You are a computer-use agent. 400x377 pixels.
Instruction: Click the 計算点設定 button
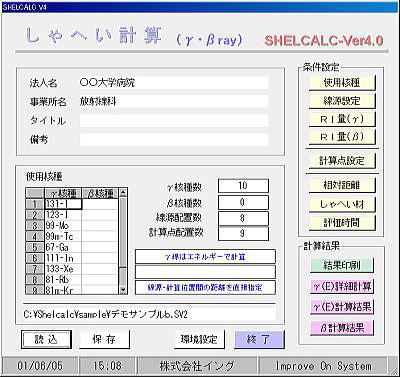(342, 161)
